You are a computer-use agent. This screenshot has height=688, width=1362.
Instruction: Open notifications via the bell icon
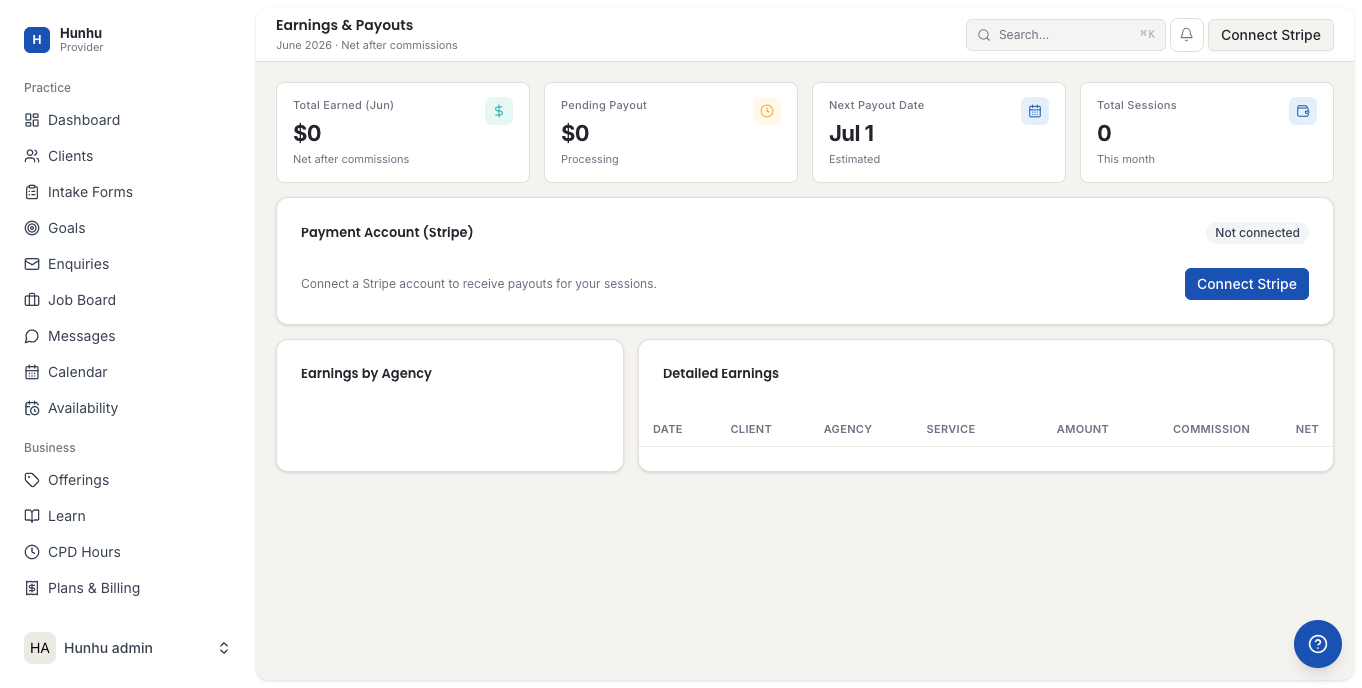coord(1186,35)
